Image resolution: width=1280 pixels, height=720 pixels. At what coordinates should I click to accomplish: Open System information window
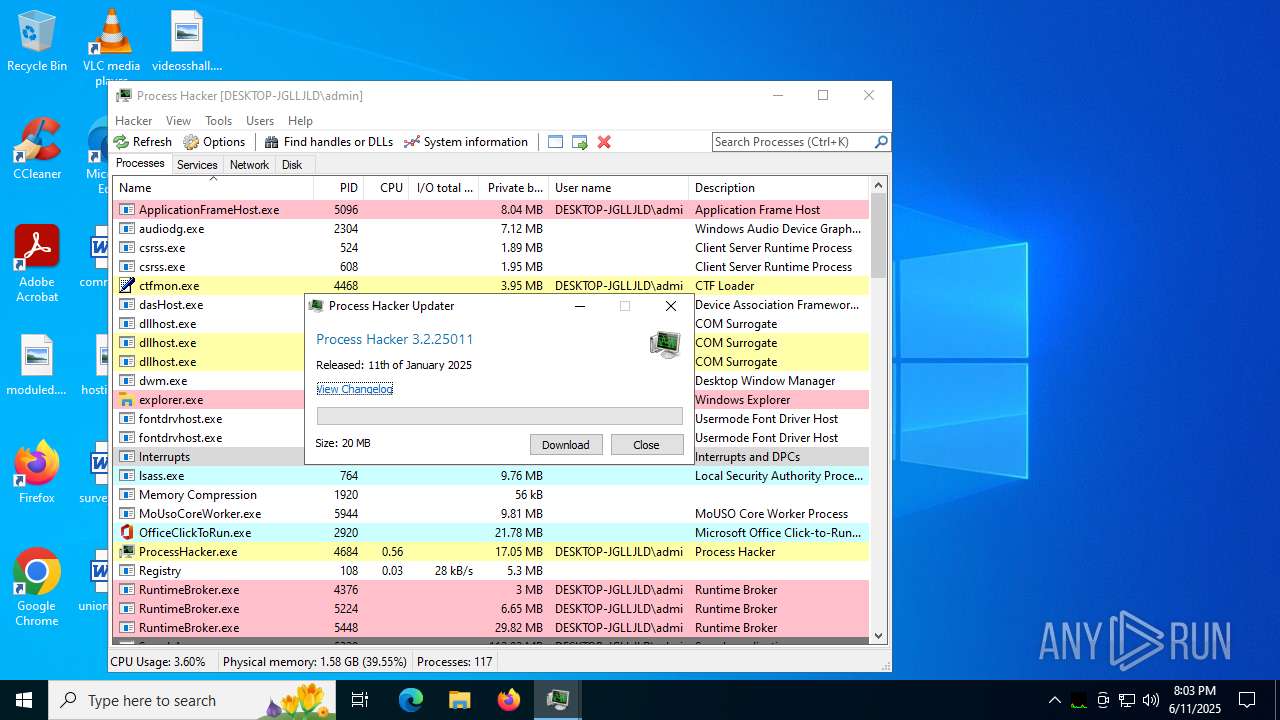tap(466, 142)
